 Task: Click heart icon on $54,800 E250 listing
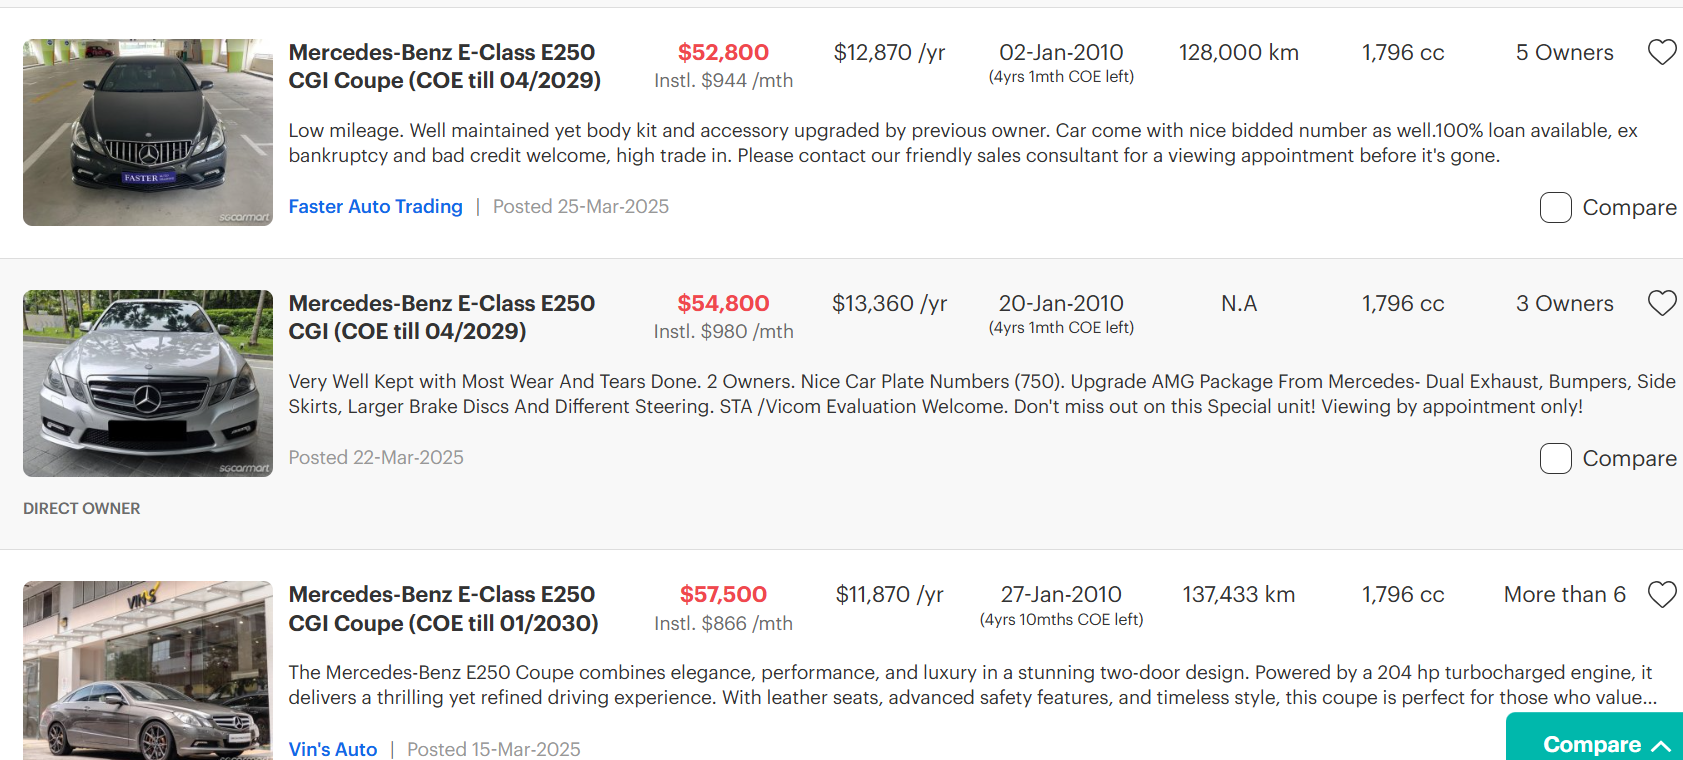tap(1662, 303)
